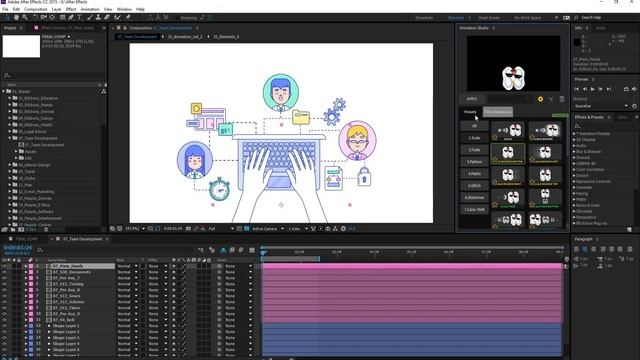Favorite the first preset using its star
640x360 pixels.
click(x=495, y=138)
